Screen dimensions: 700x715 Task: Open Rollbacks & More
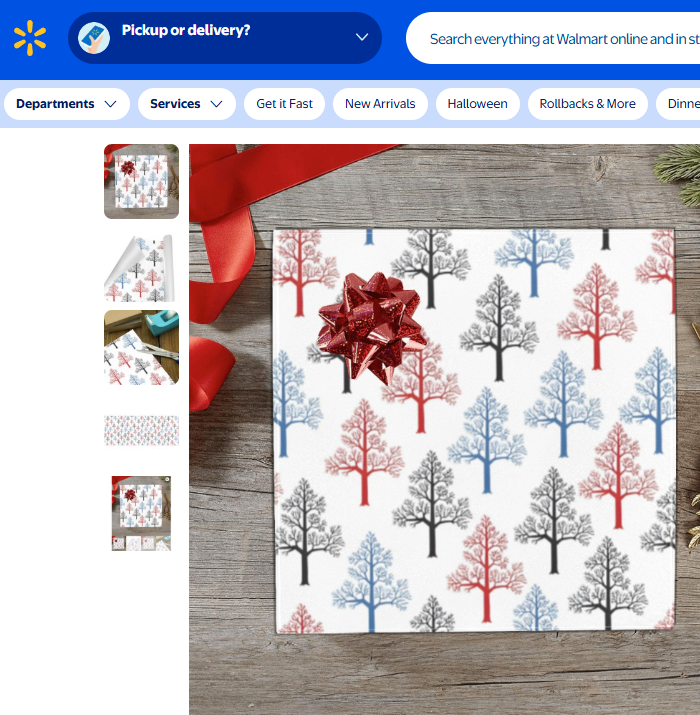[x=588, y=104]
